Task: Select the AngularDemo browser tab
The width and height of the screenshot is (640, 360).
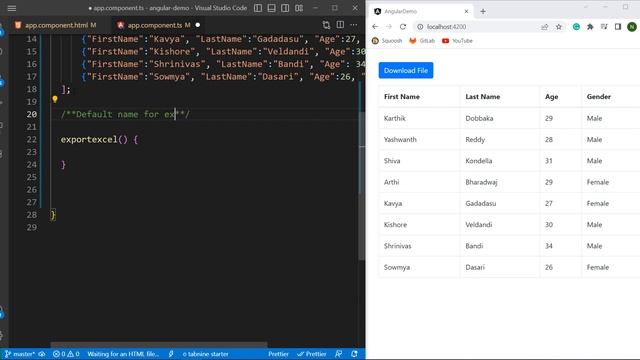Action: pyautogui.click(x=420, y=11)
